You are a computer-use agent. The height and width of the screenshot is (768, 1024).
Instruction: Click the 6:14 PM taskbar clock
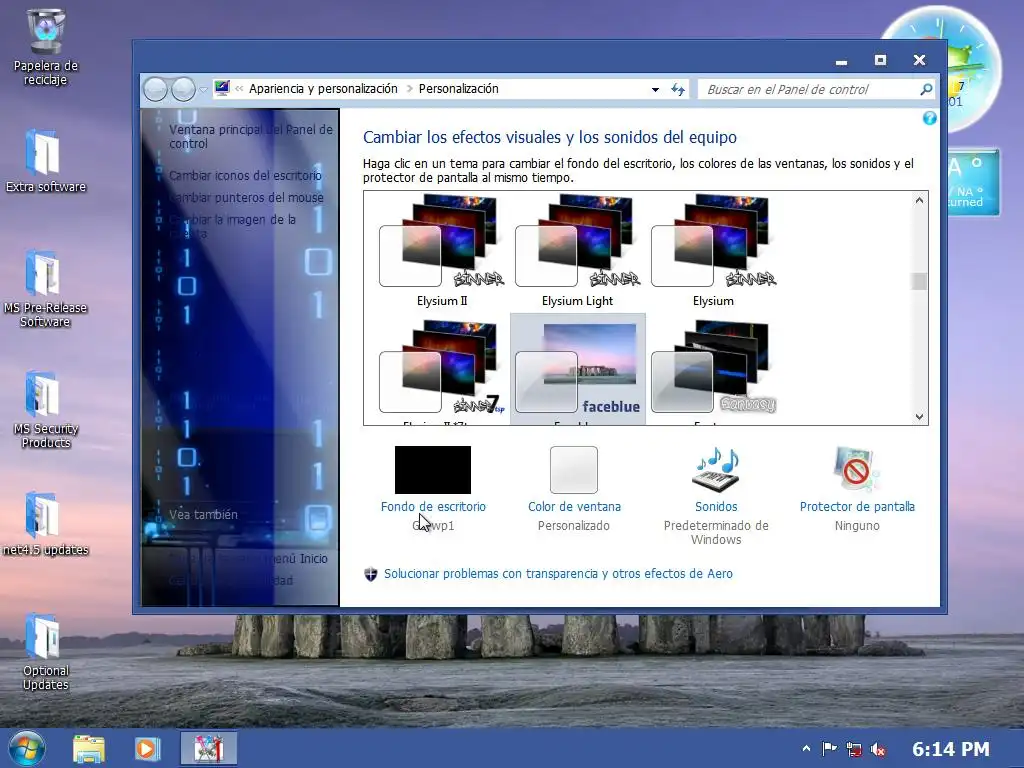click(x=950, y=749)
